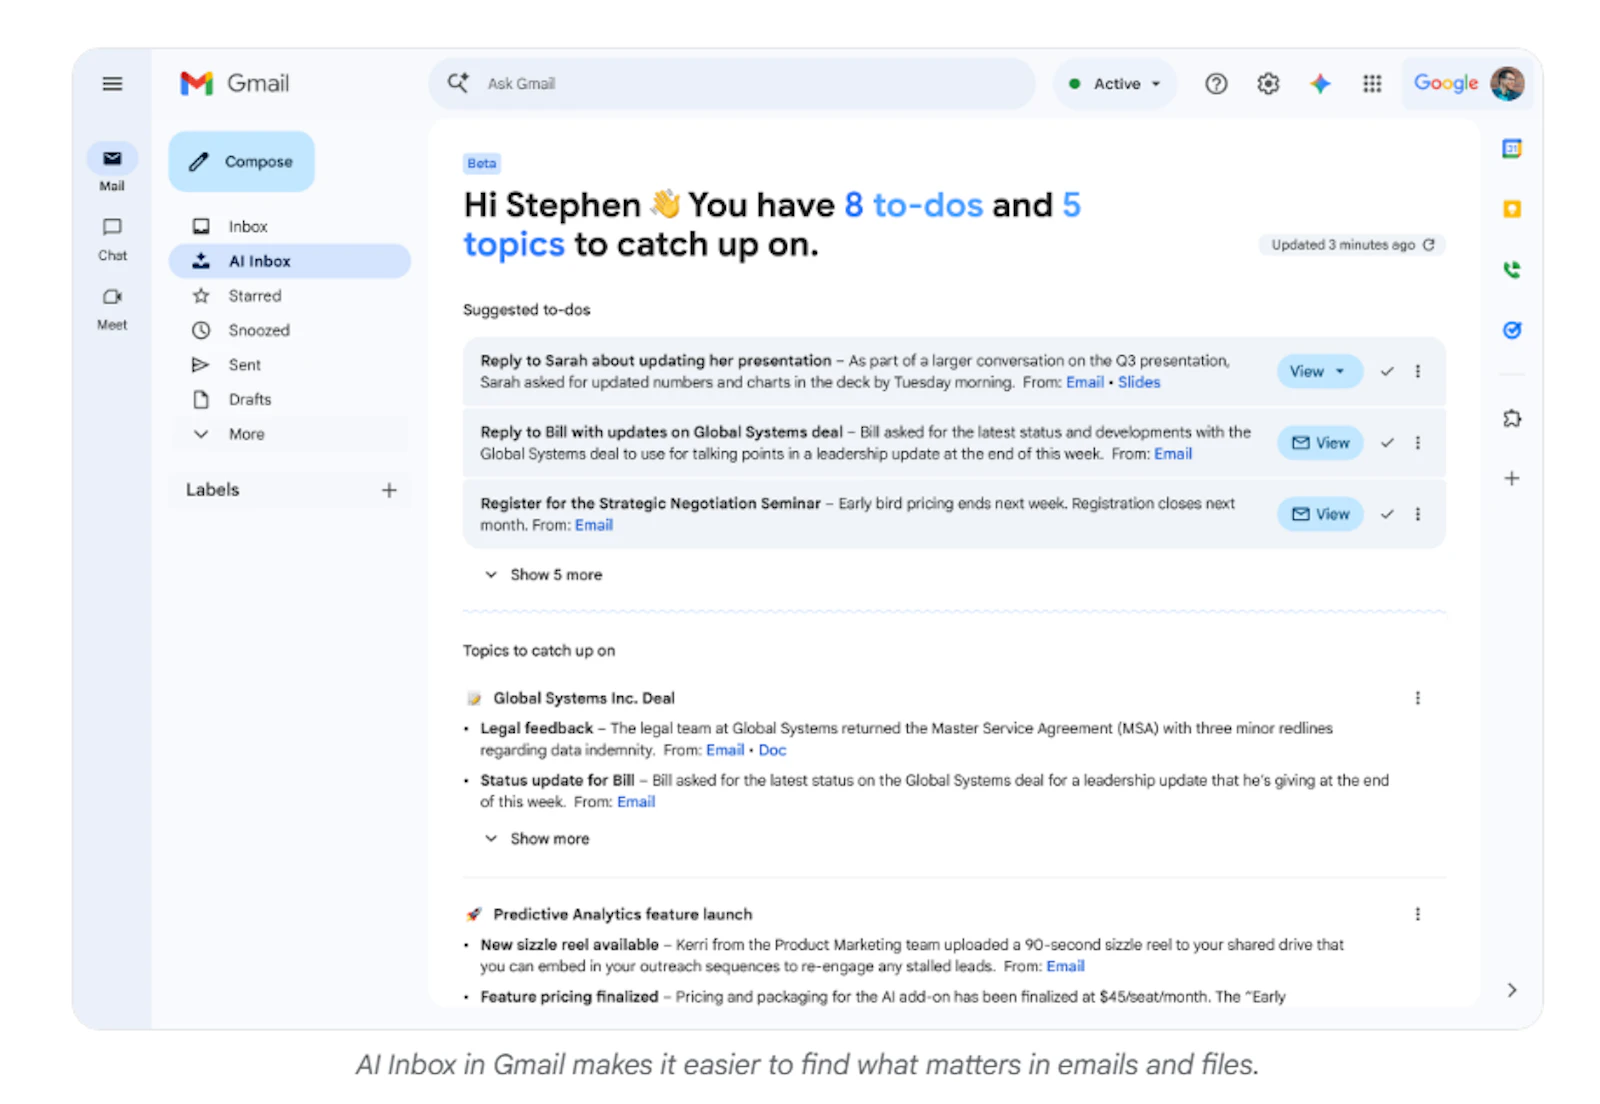The image size is (1600, 1104).
Task: Open the Gemini sparkle icon
Action: point(1320,84)
